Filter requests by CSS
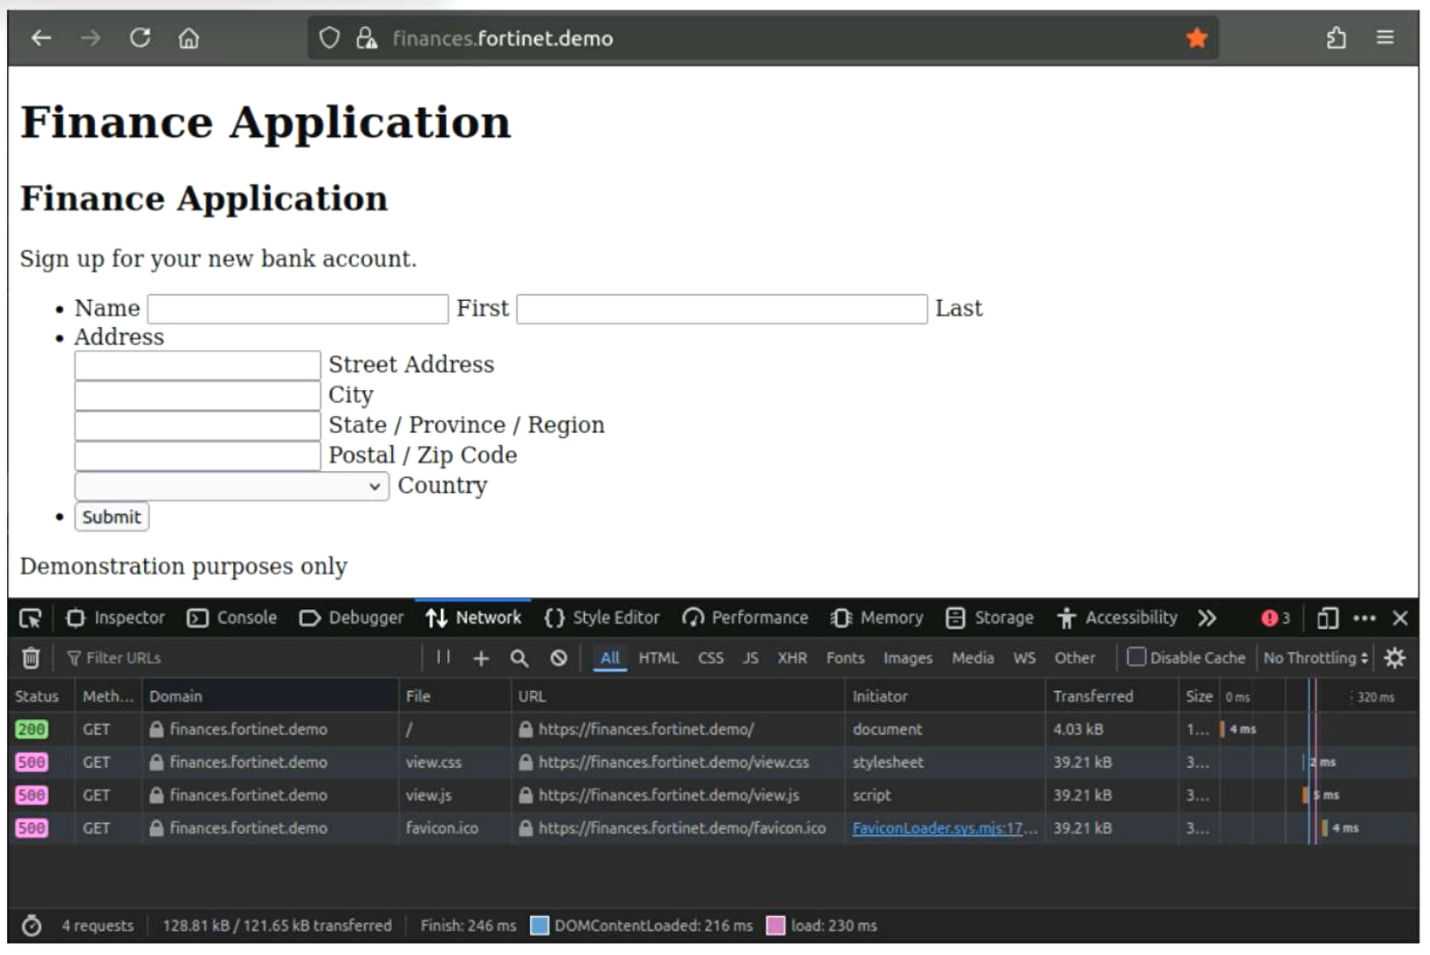This screenshot has height=955, width=1430. tap(711, 658)
